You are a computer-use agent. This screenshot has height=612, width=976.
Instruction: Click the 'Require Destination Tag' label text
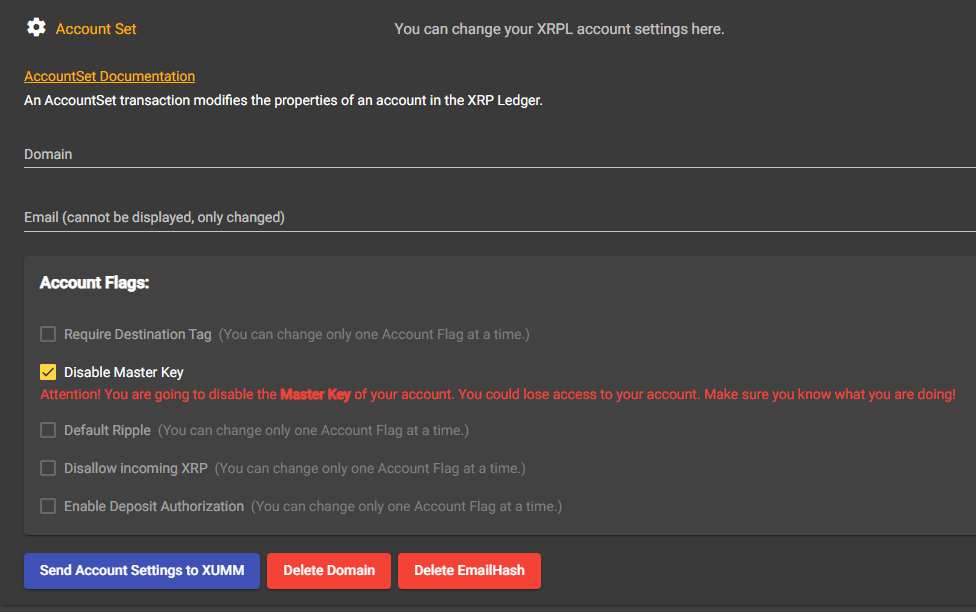(x=138, y=334)
